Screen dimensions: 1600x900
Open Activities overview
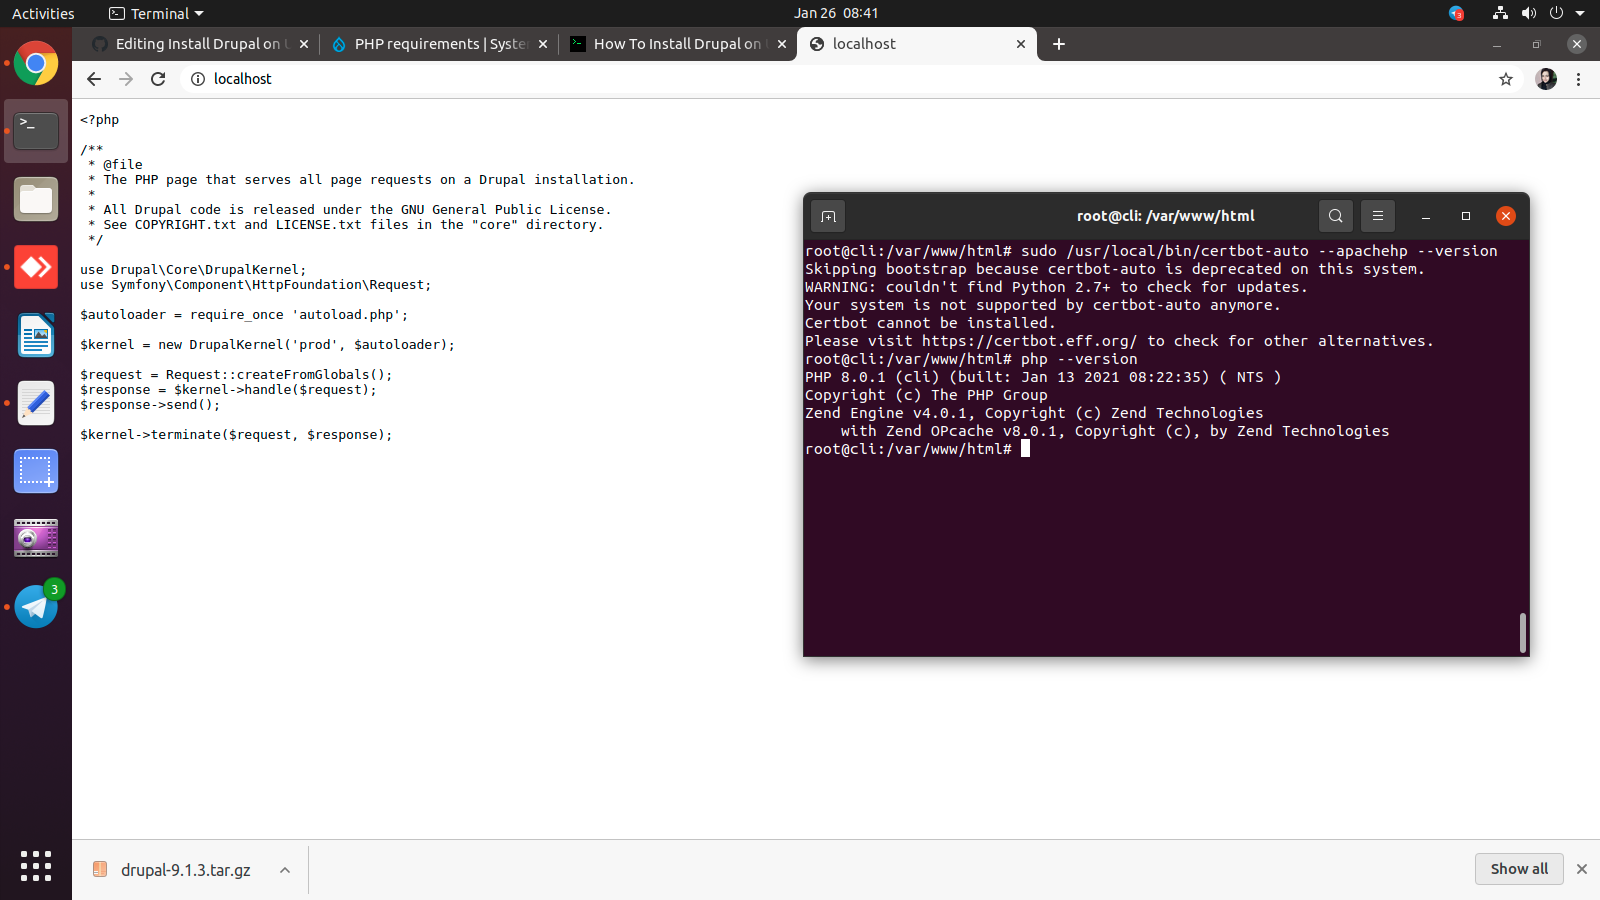click(x=43, y=13)
